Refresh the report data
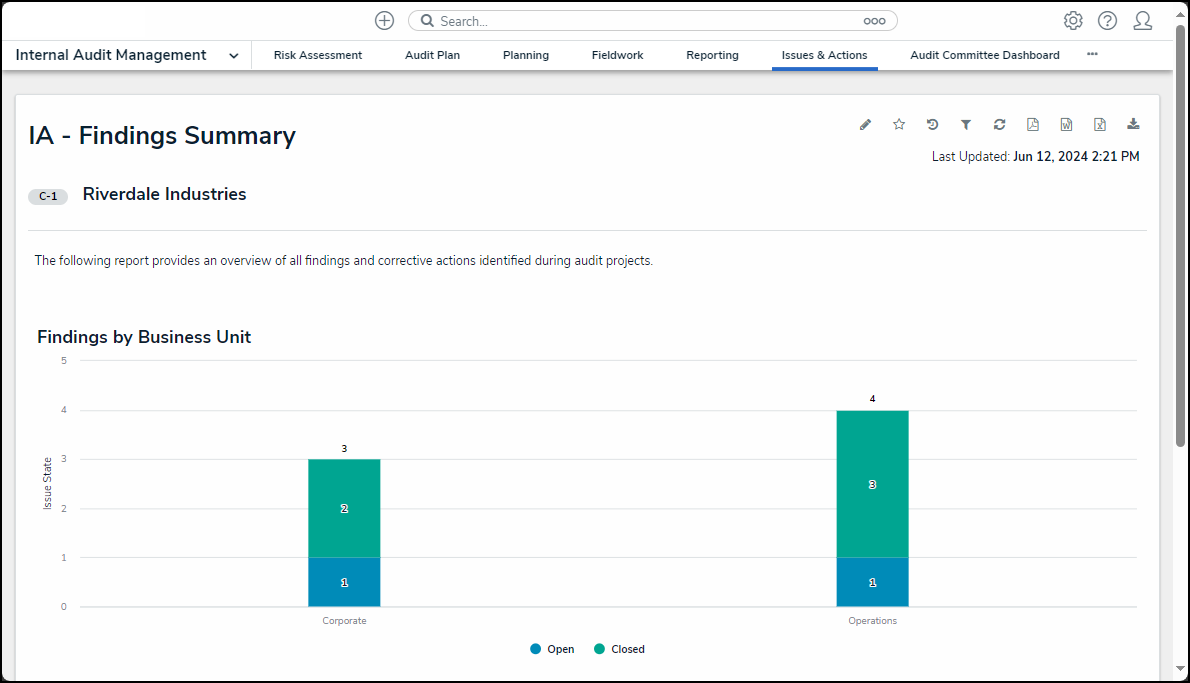 tap(999, 124)
